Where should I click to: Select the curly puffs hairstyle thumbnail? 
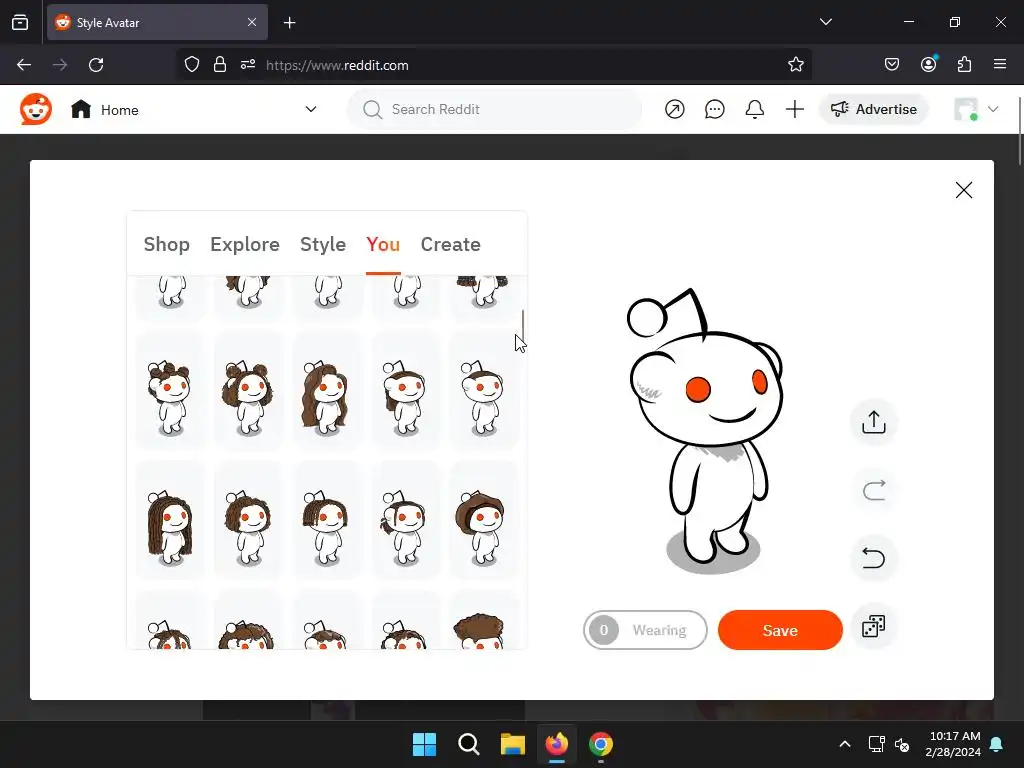pos(248,391)
